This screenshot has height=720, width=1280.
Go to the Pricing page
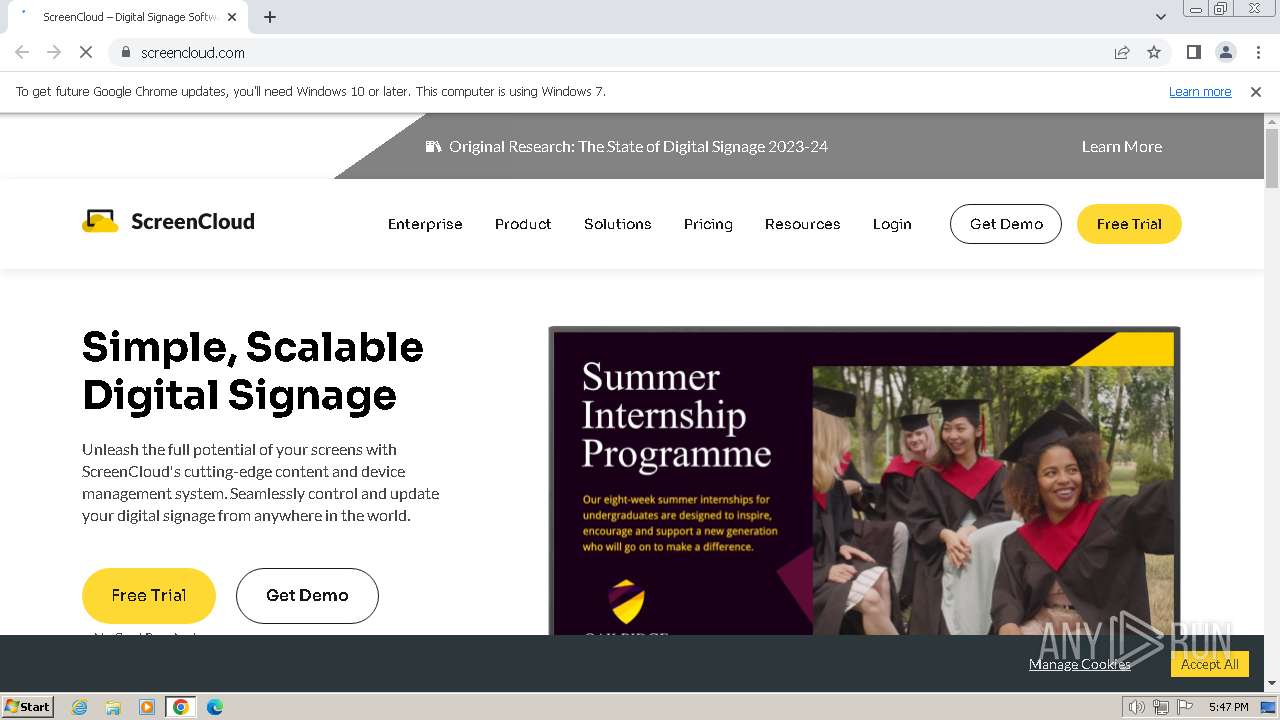tap(708, 224)
